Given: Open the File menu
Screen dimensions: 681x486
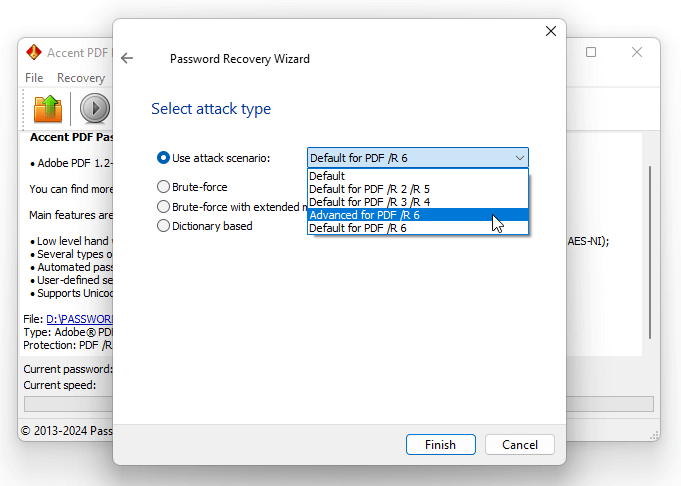Looking at the screenshot, I should 34,78.
